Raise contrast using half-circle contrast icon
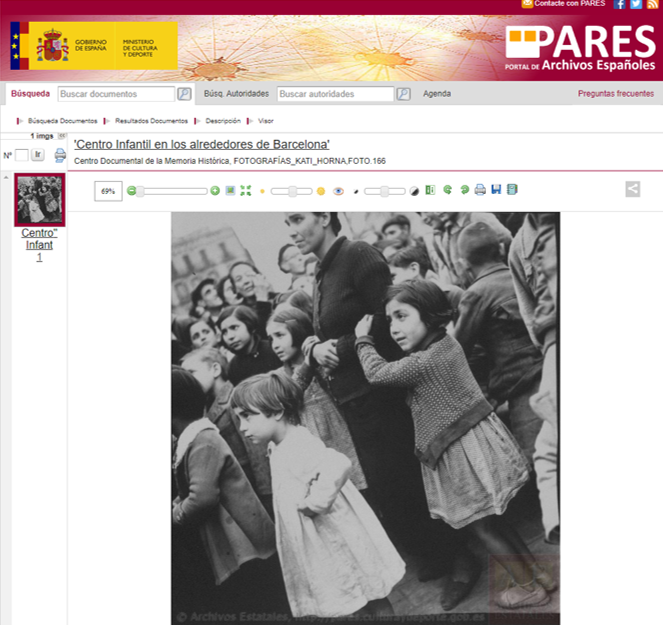 pos(414,191)
